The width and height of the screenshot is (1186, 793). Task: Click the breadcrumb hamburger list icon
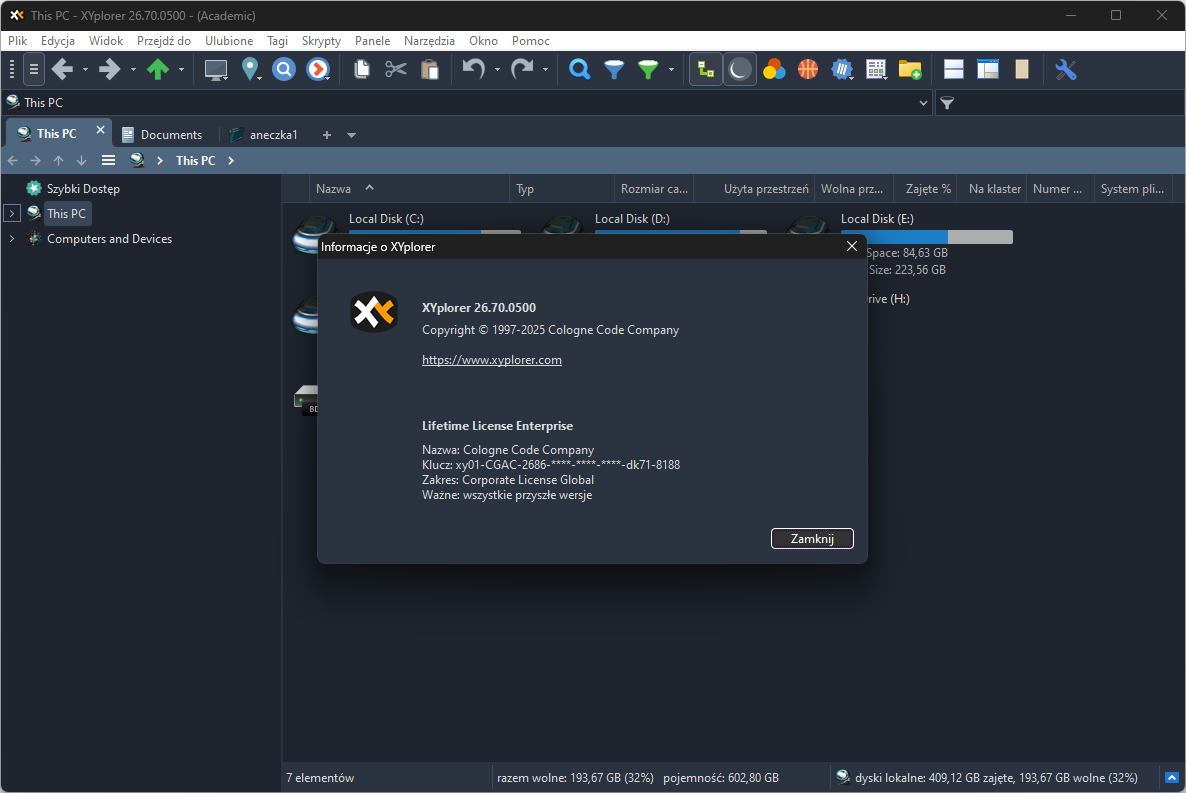[109, 160]
